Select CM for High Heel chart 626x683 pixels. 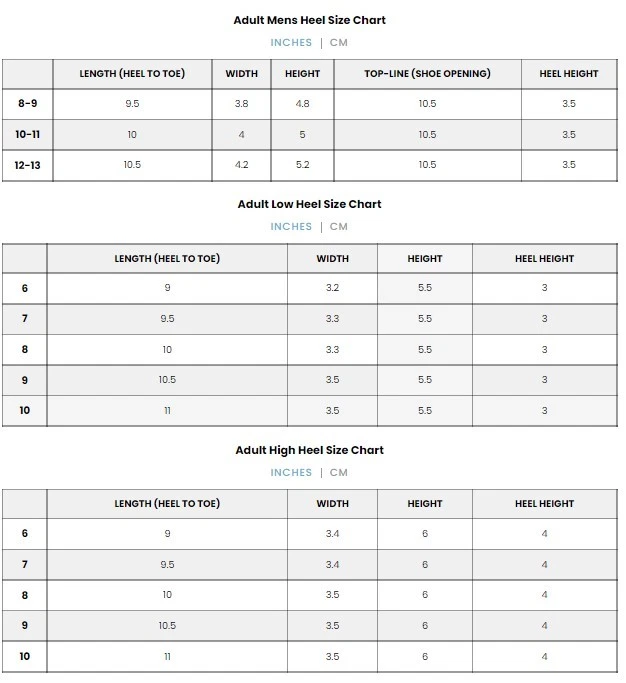[339, 473]
